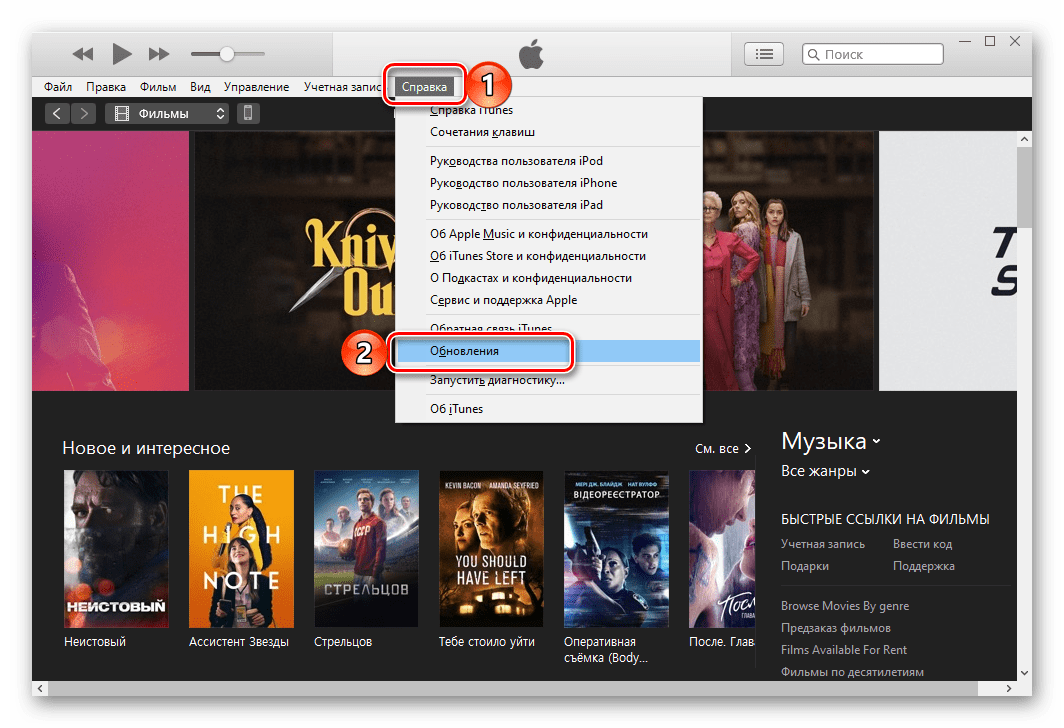This screenshot has height=728, width=1064.
Task: Select Обновления from the help menu
Action: (464, 351)
